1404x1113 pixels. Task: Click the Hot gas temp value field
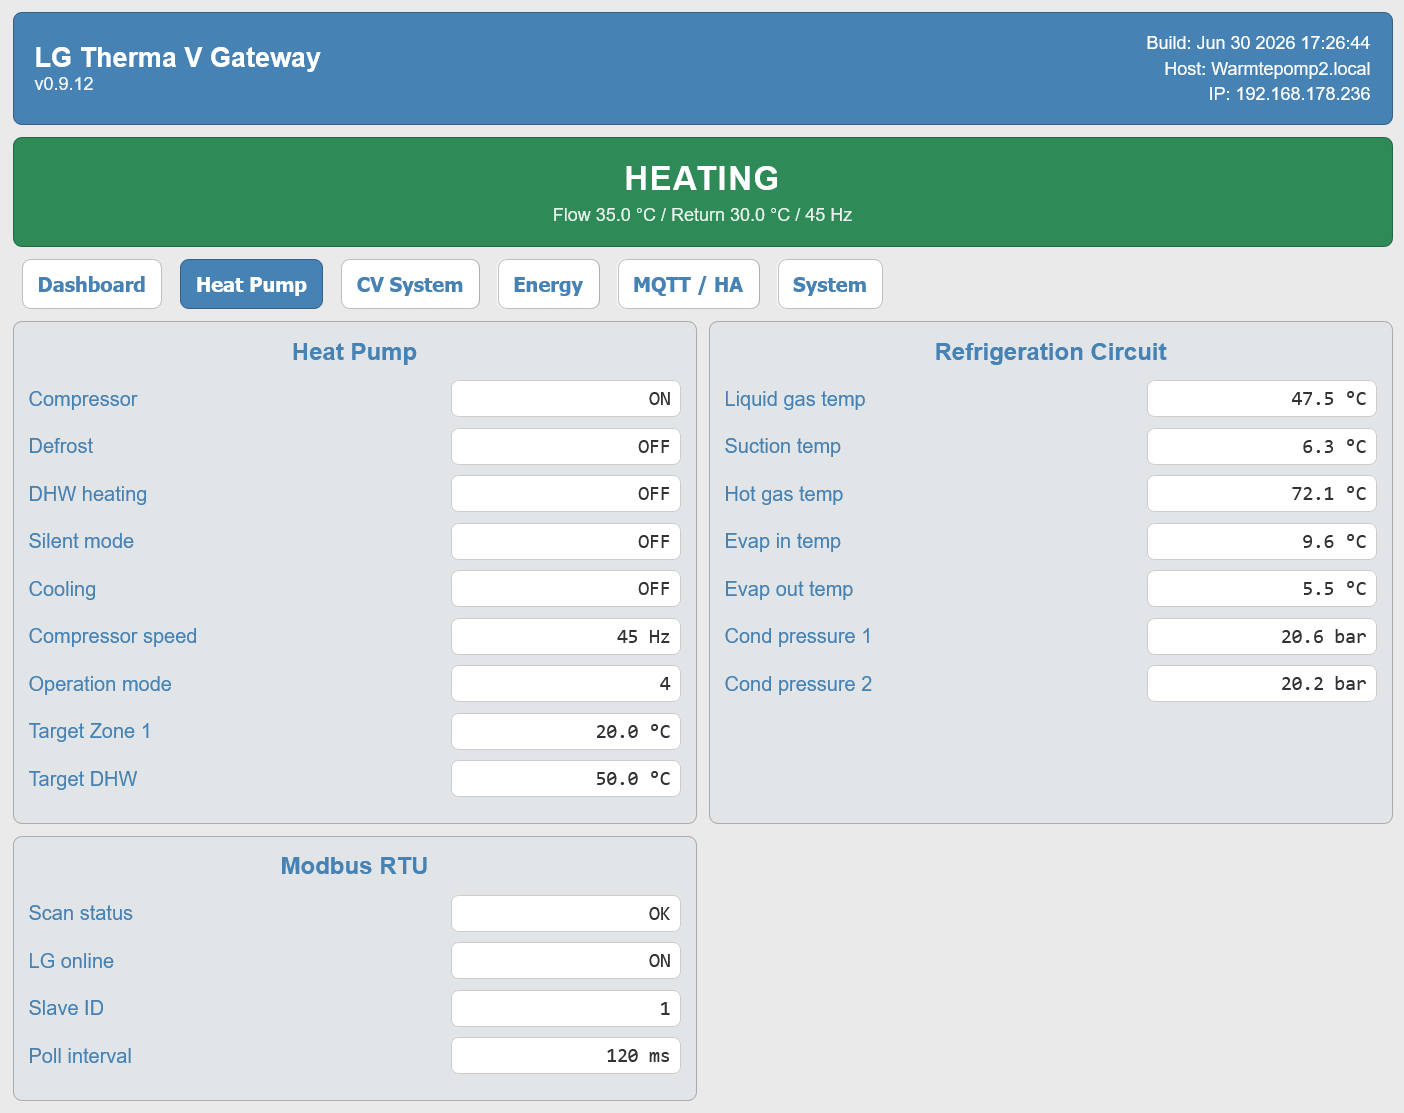[1262, 493]
